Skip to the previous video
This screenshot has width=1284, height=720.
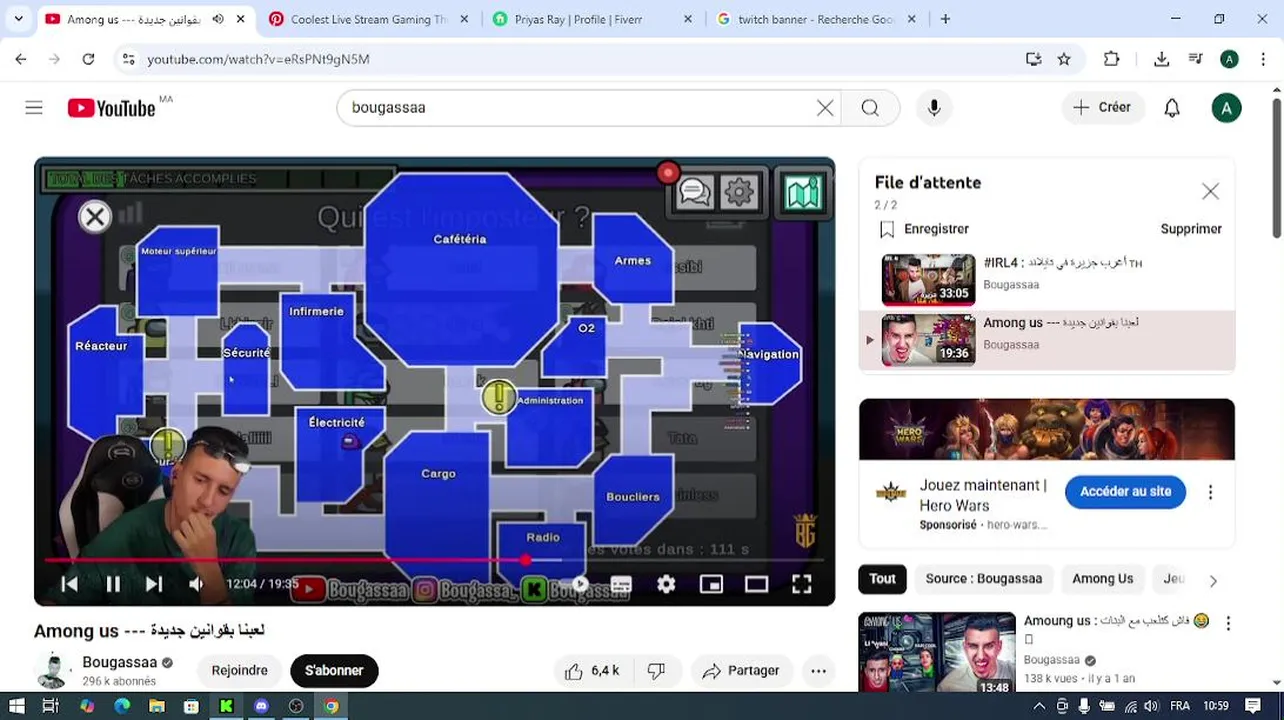[69, 584]
